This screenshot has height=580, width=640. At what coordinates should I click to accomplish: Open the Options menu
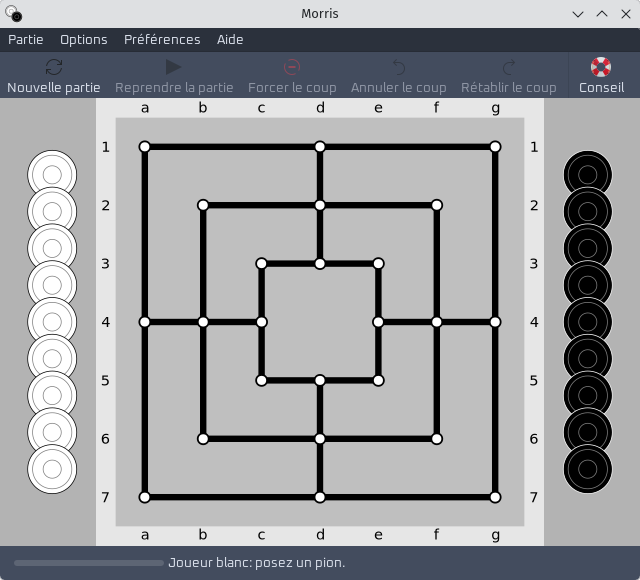(84, 40)
